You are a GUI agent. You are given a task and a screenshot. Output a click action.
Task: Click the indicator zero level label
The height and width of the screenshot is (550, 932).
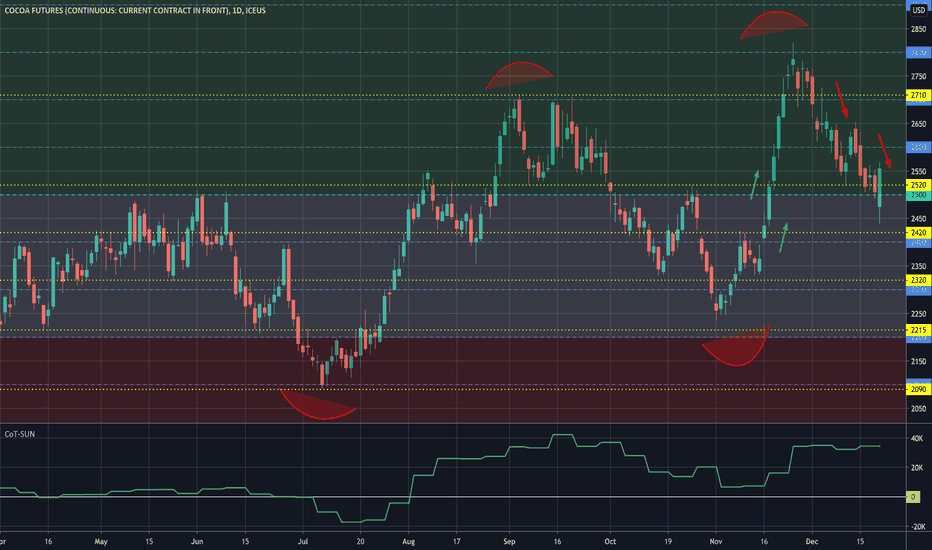[913, 497]
